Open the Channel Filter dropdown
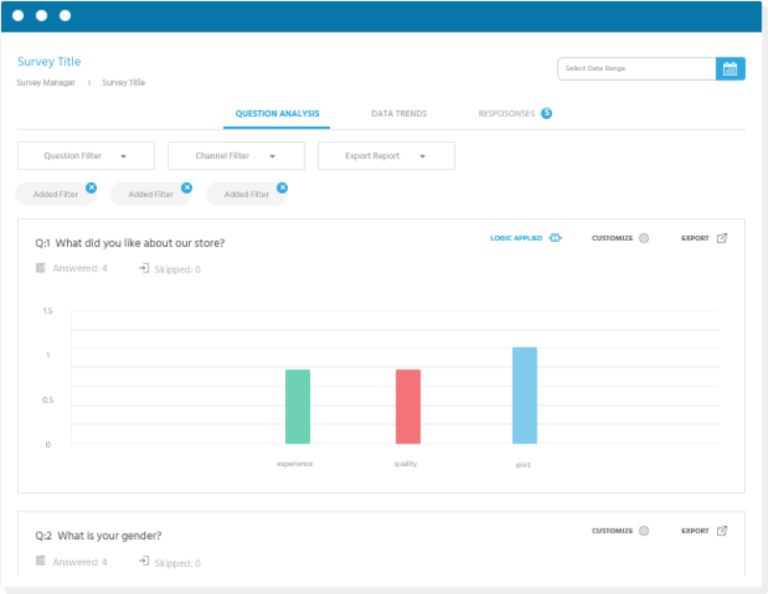Image resolution: width=768 pixels, height=594 pixels. click(236, 156)
